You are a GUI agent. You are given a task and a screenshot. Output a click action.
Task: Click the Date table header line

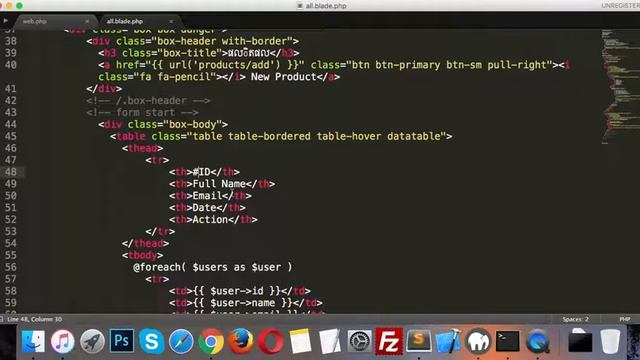pos(207,207)
